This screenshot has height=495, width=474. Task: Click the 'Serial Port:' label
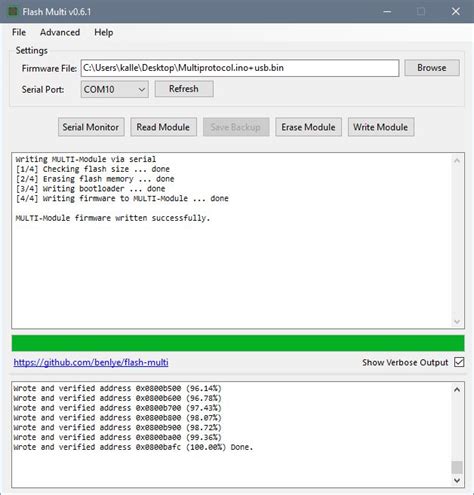coord(43,89)
